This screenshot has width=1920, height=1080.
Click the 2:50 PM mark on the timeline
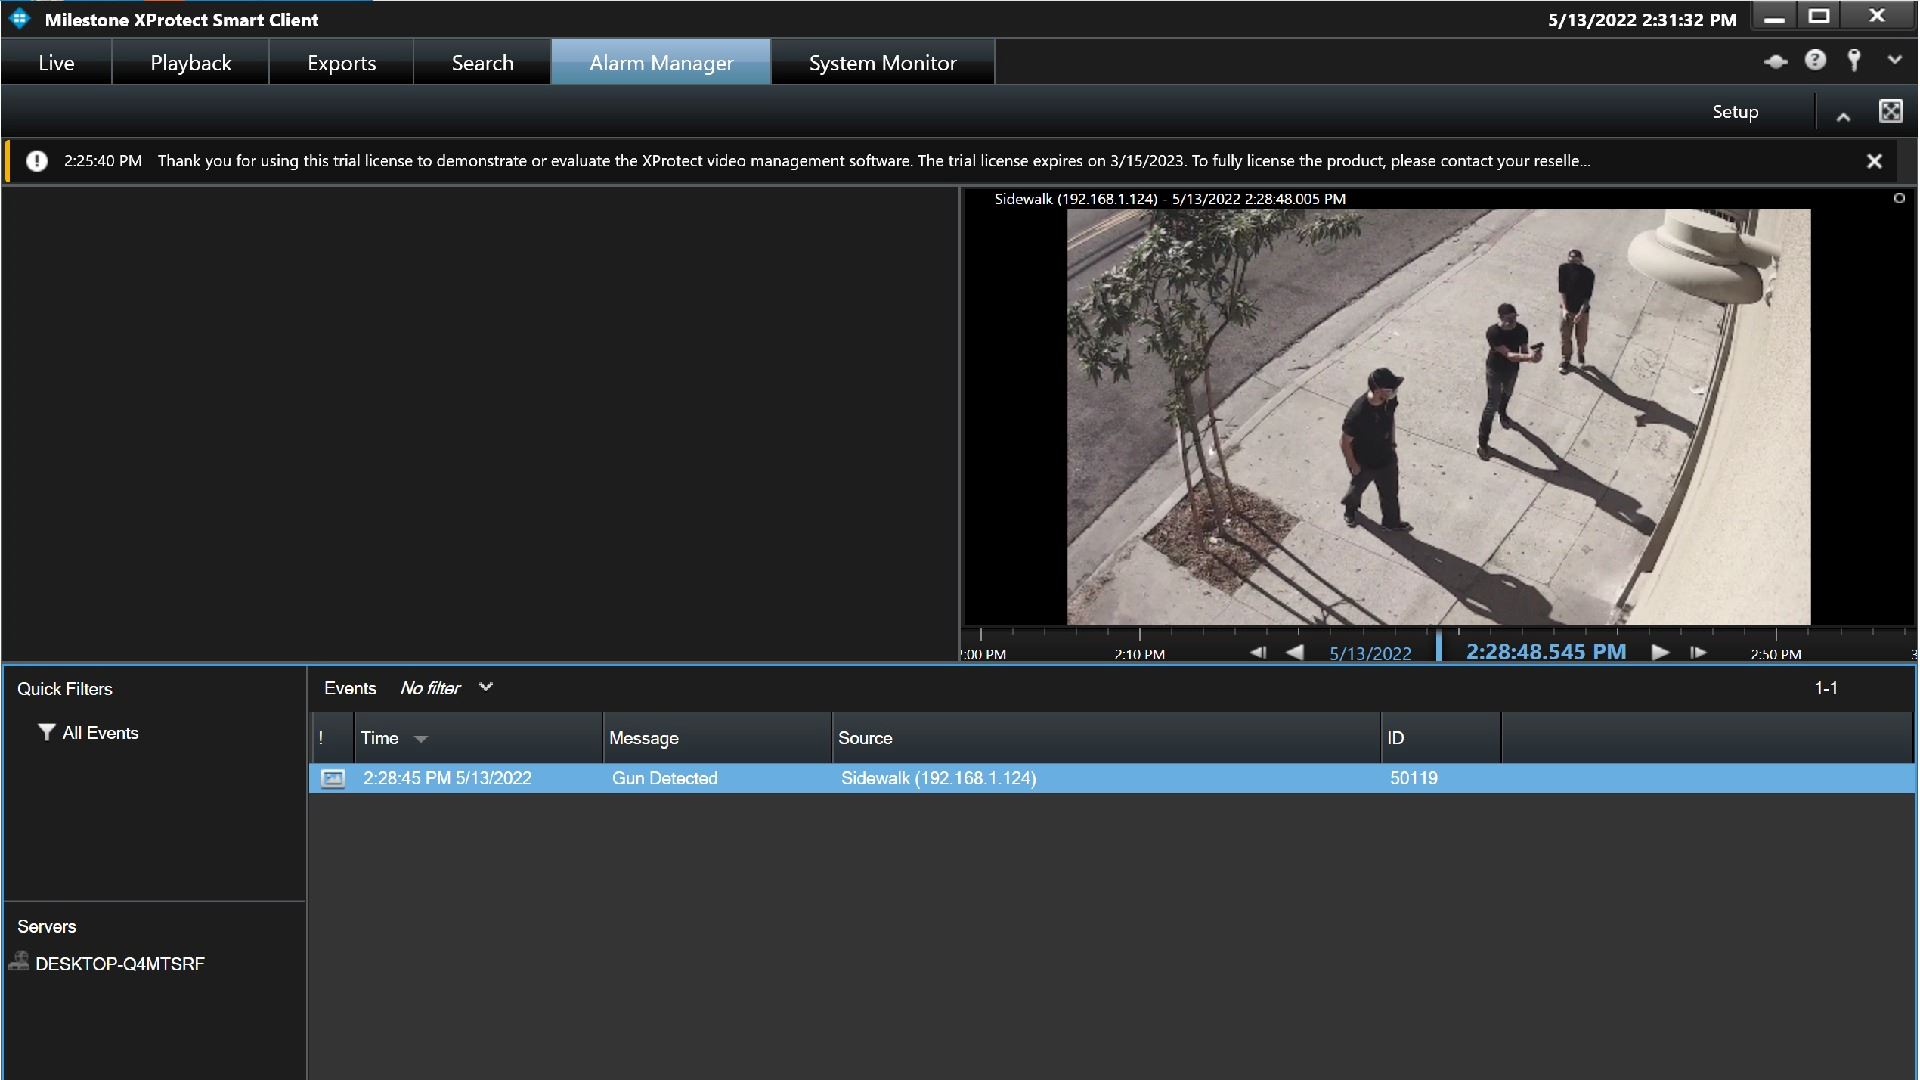[1776, 654]
